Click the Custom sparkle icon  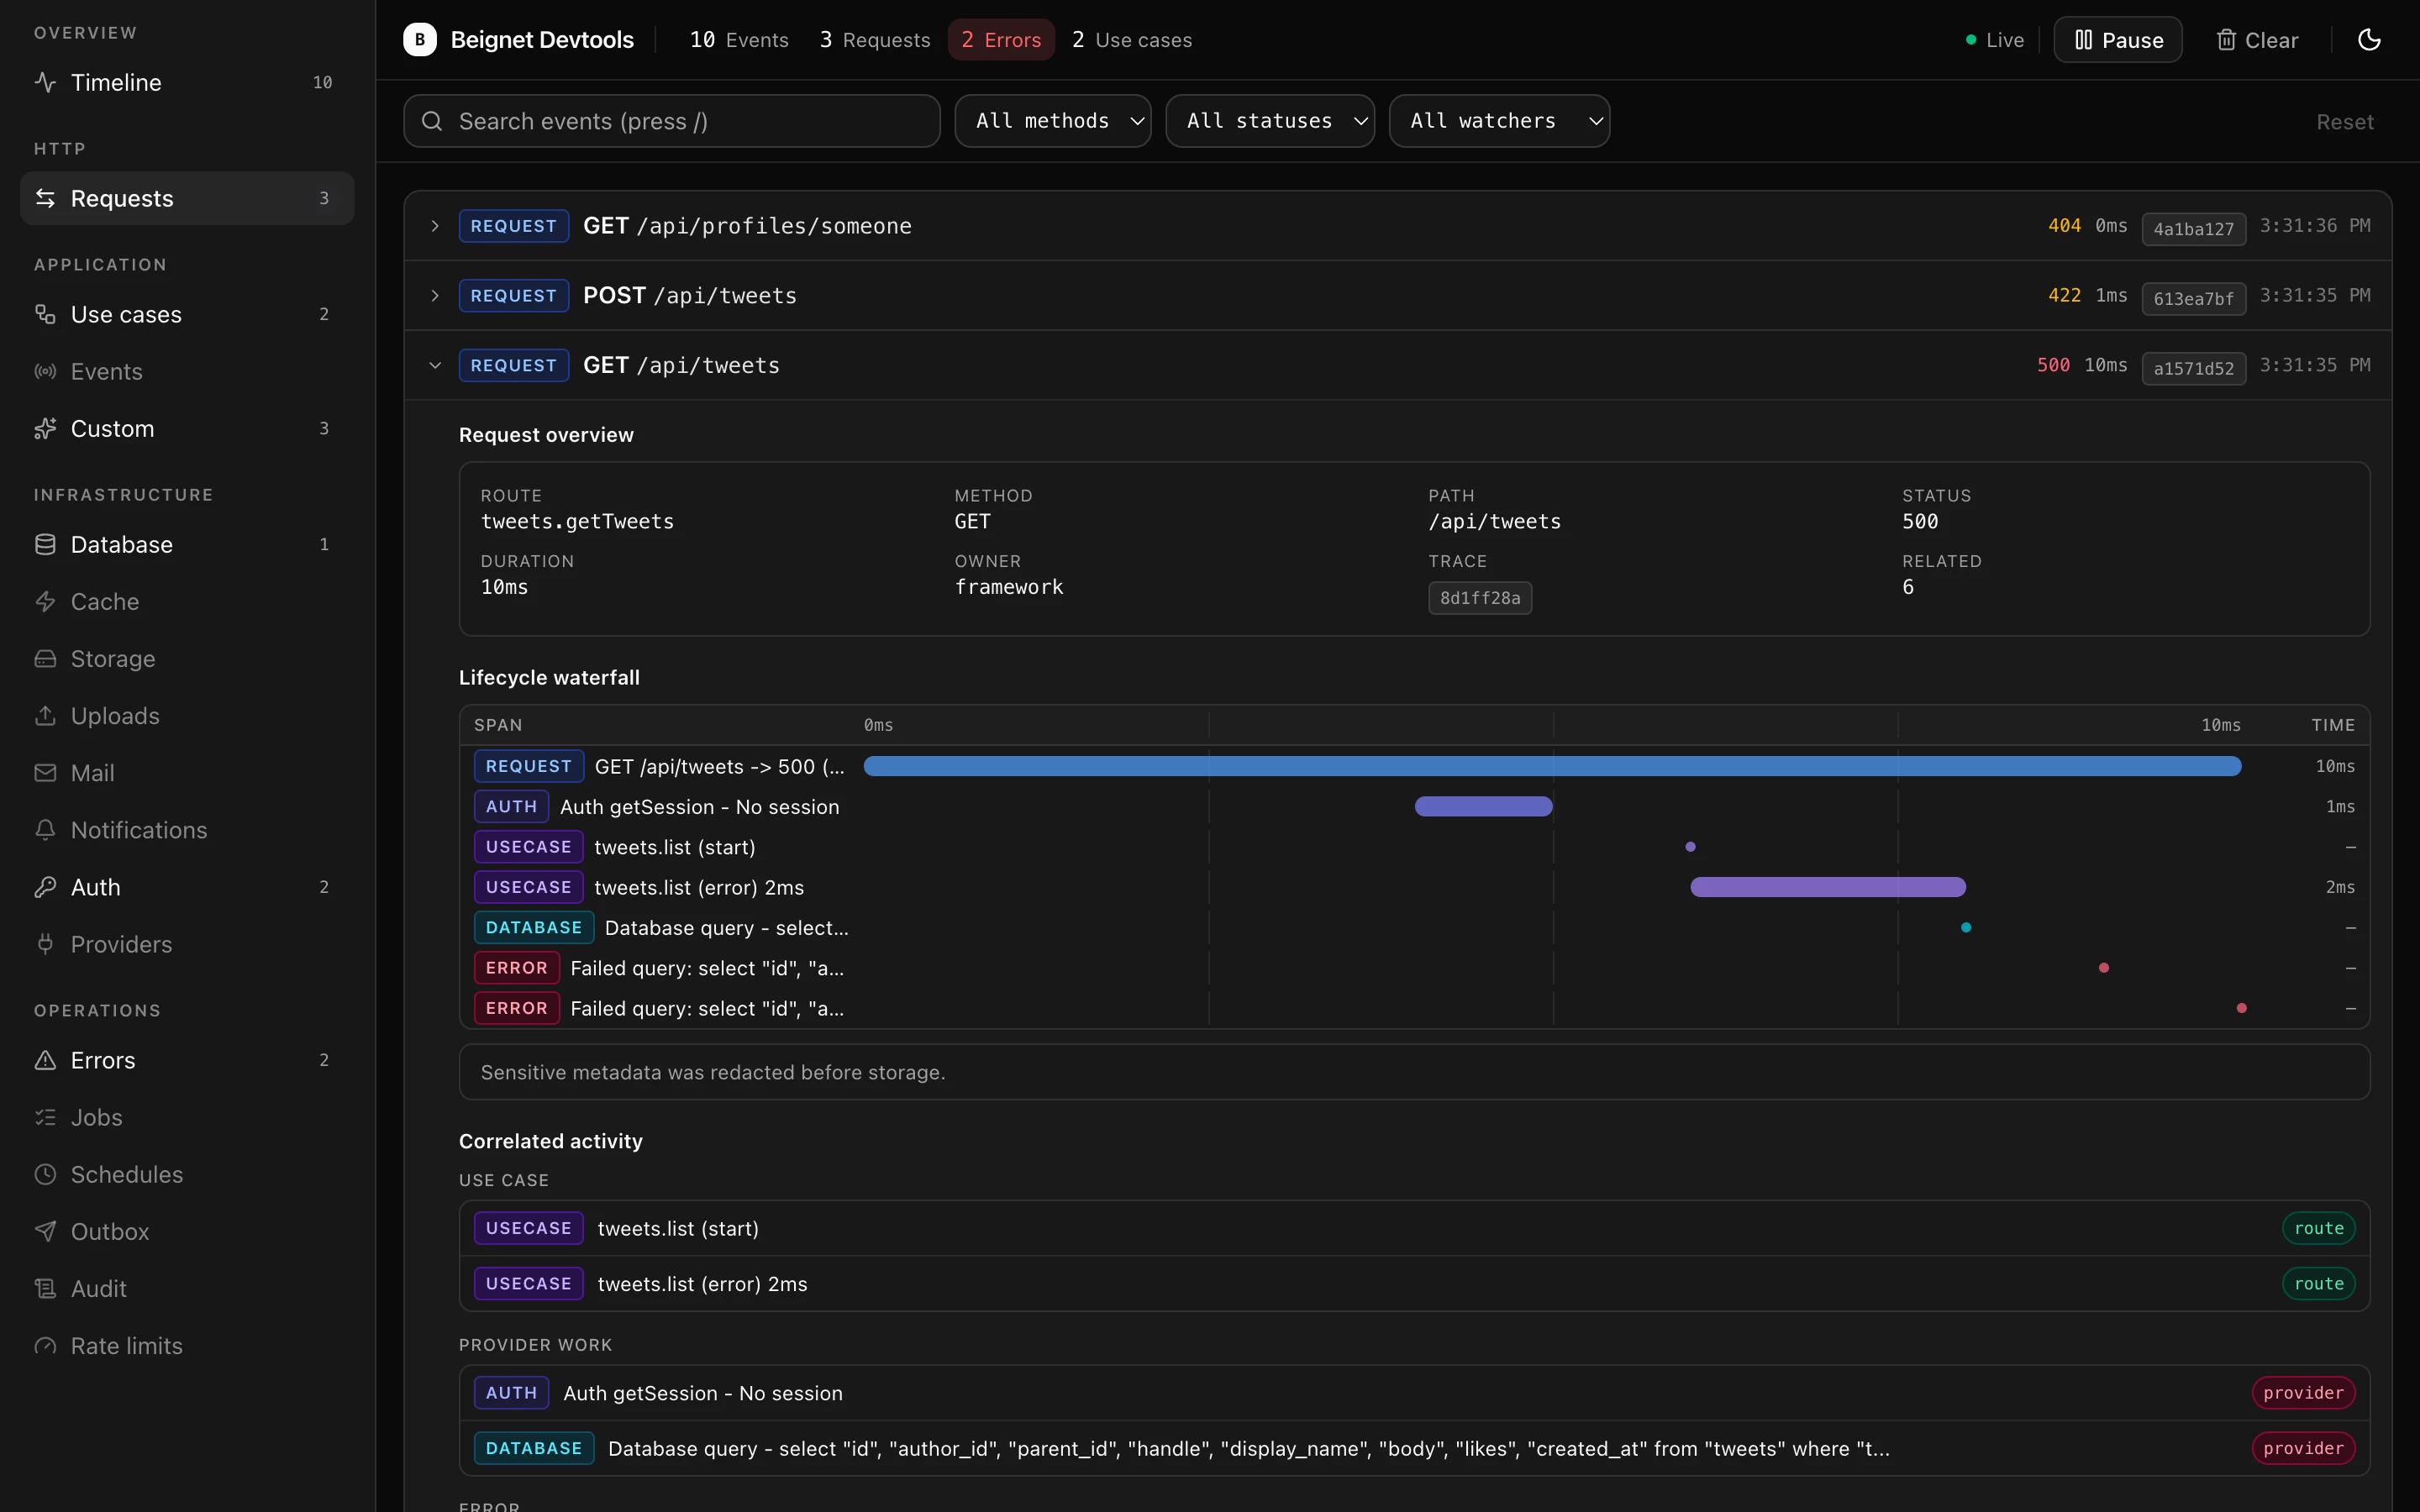45,428
